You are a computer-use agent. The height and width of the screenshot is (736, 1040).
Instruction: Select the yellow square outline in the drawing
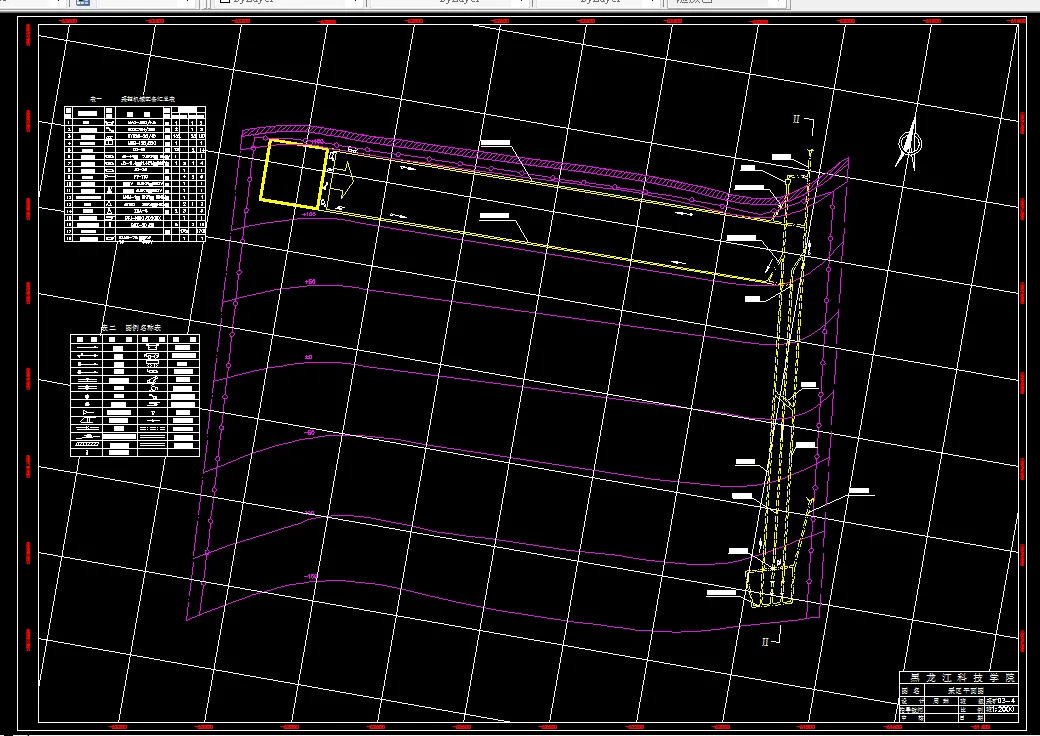(294, 174)
